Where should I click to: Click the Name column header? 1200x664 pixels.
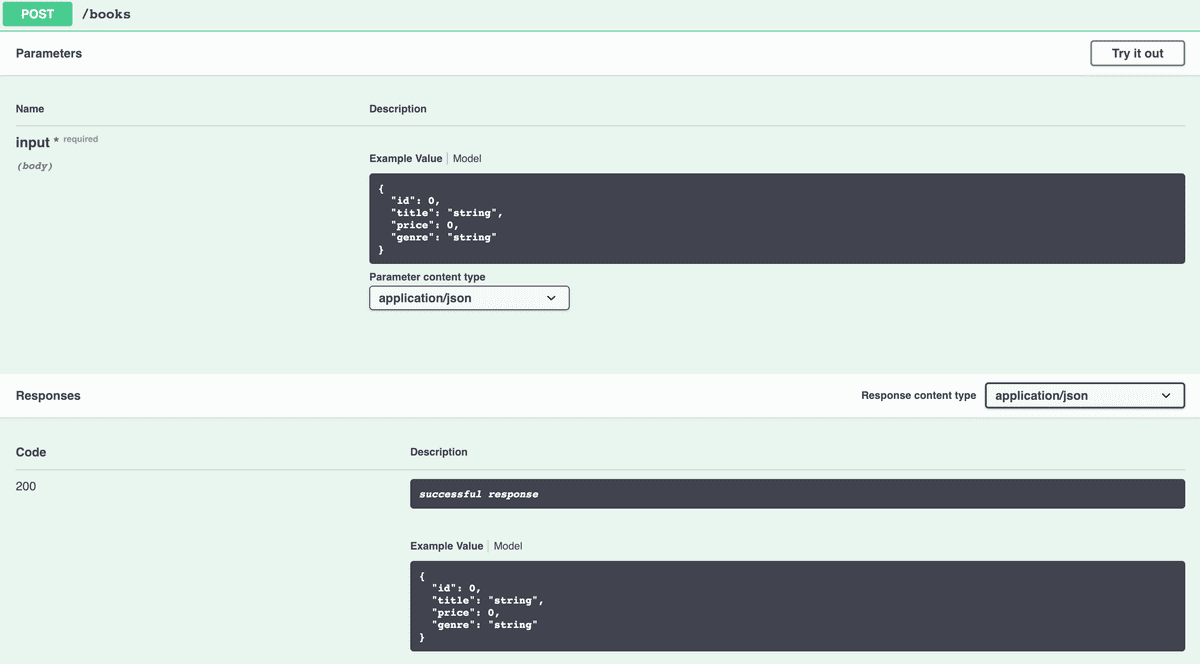tap(30, 109)
